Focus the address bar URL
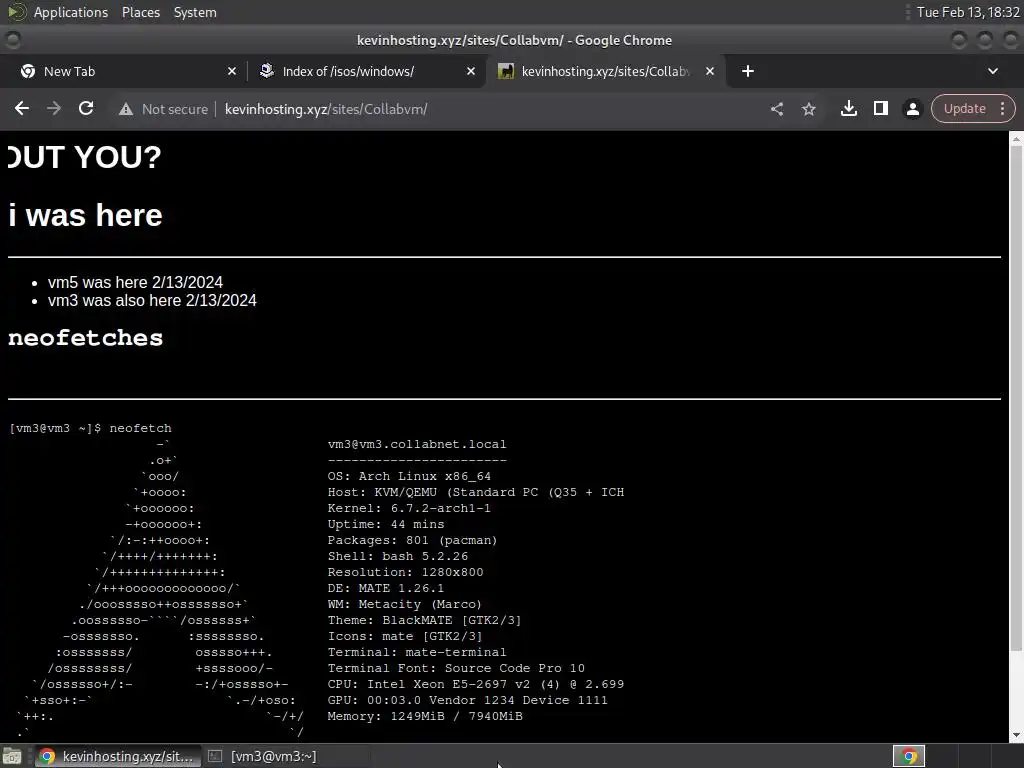Image resolution: width=1024 pixels, height=768 pixels. (326, 109)
